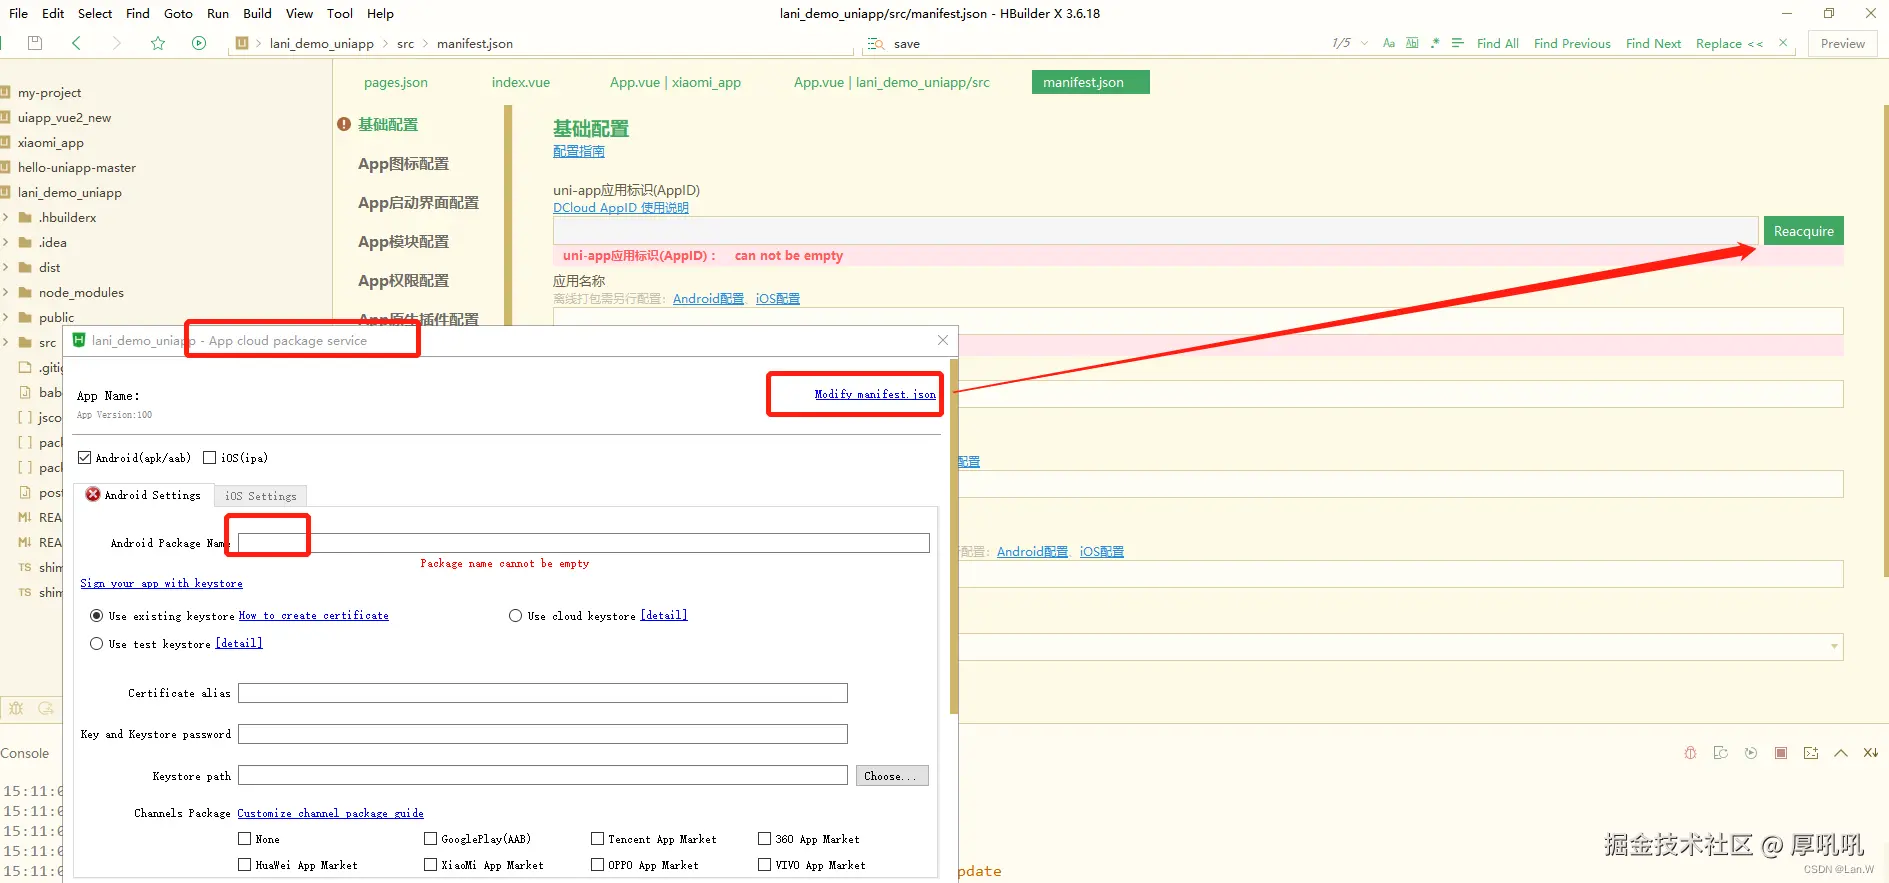The height and width of the screenshot is (883, 1889).
Task: Click the red error icon on Android Settings tab
Action: (x=93, y=494)
